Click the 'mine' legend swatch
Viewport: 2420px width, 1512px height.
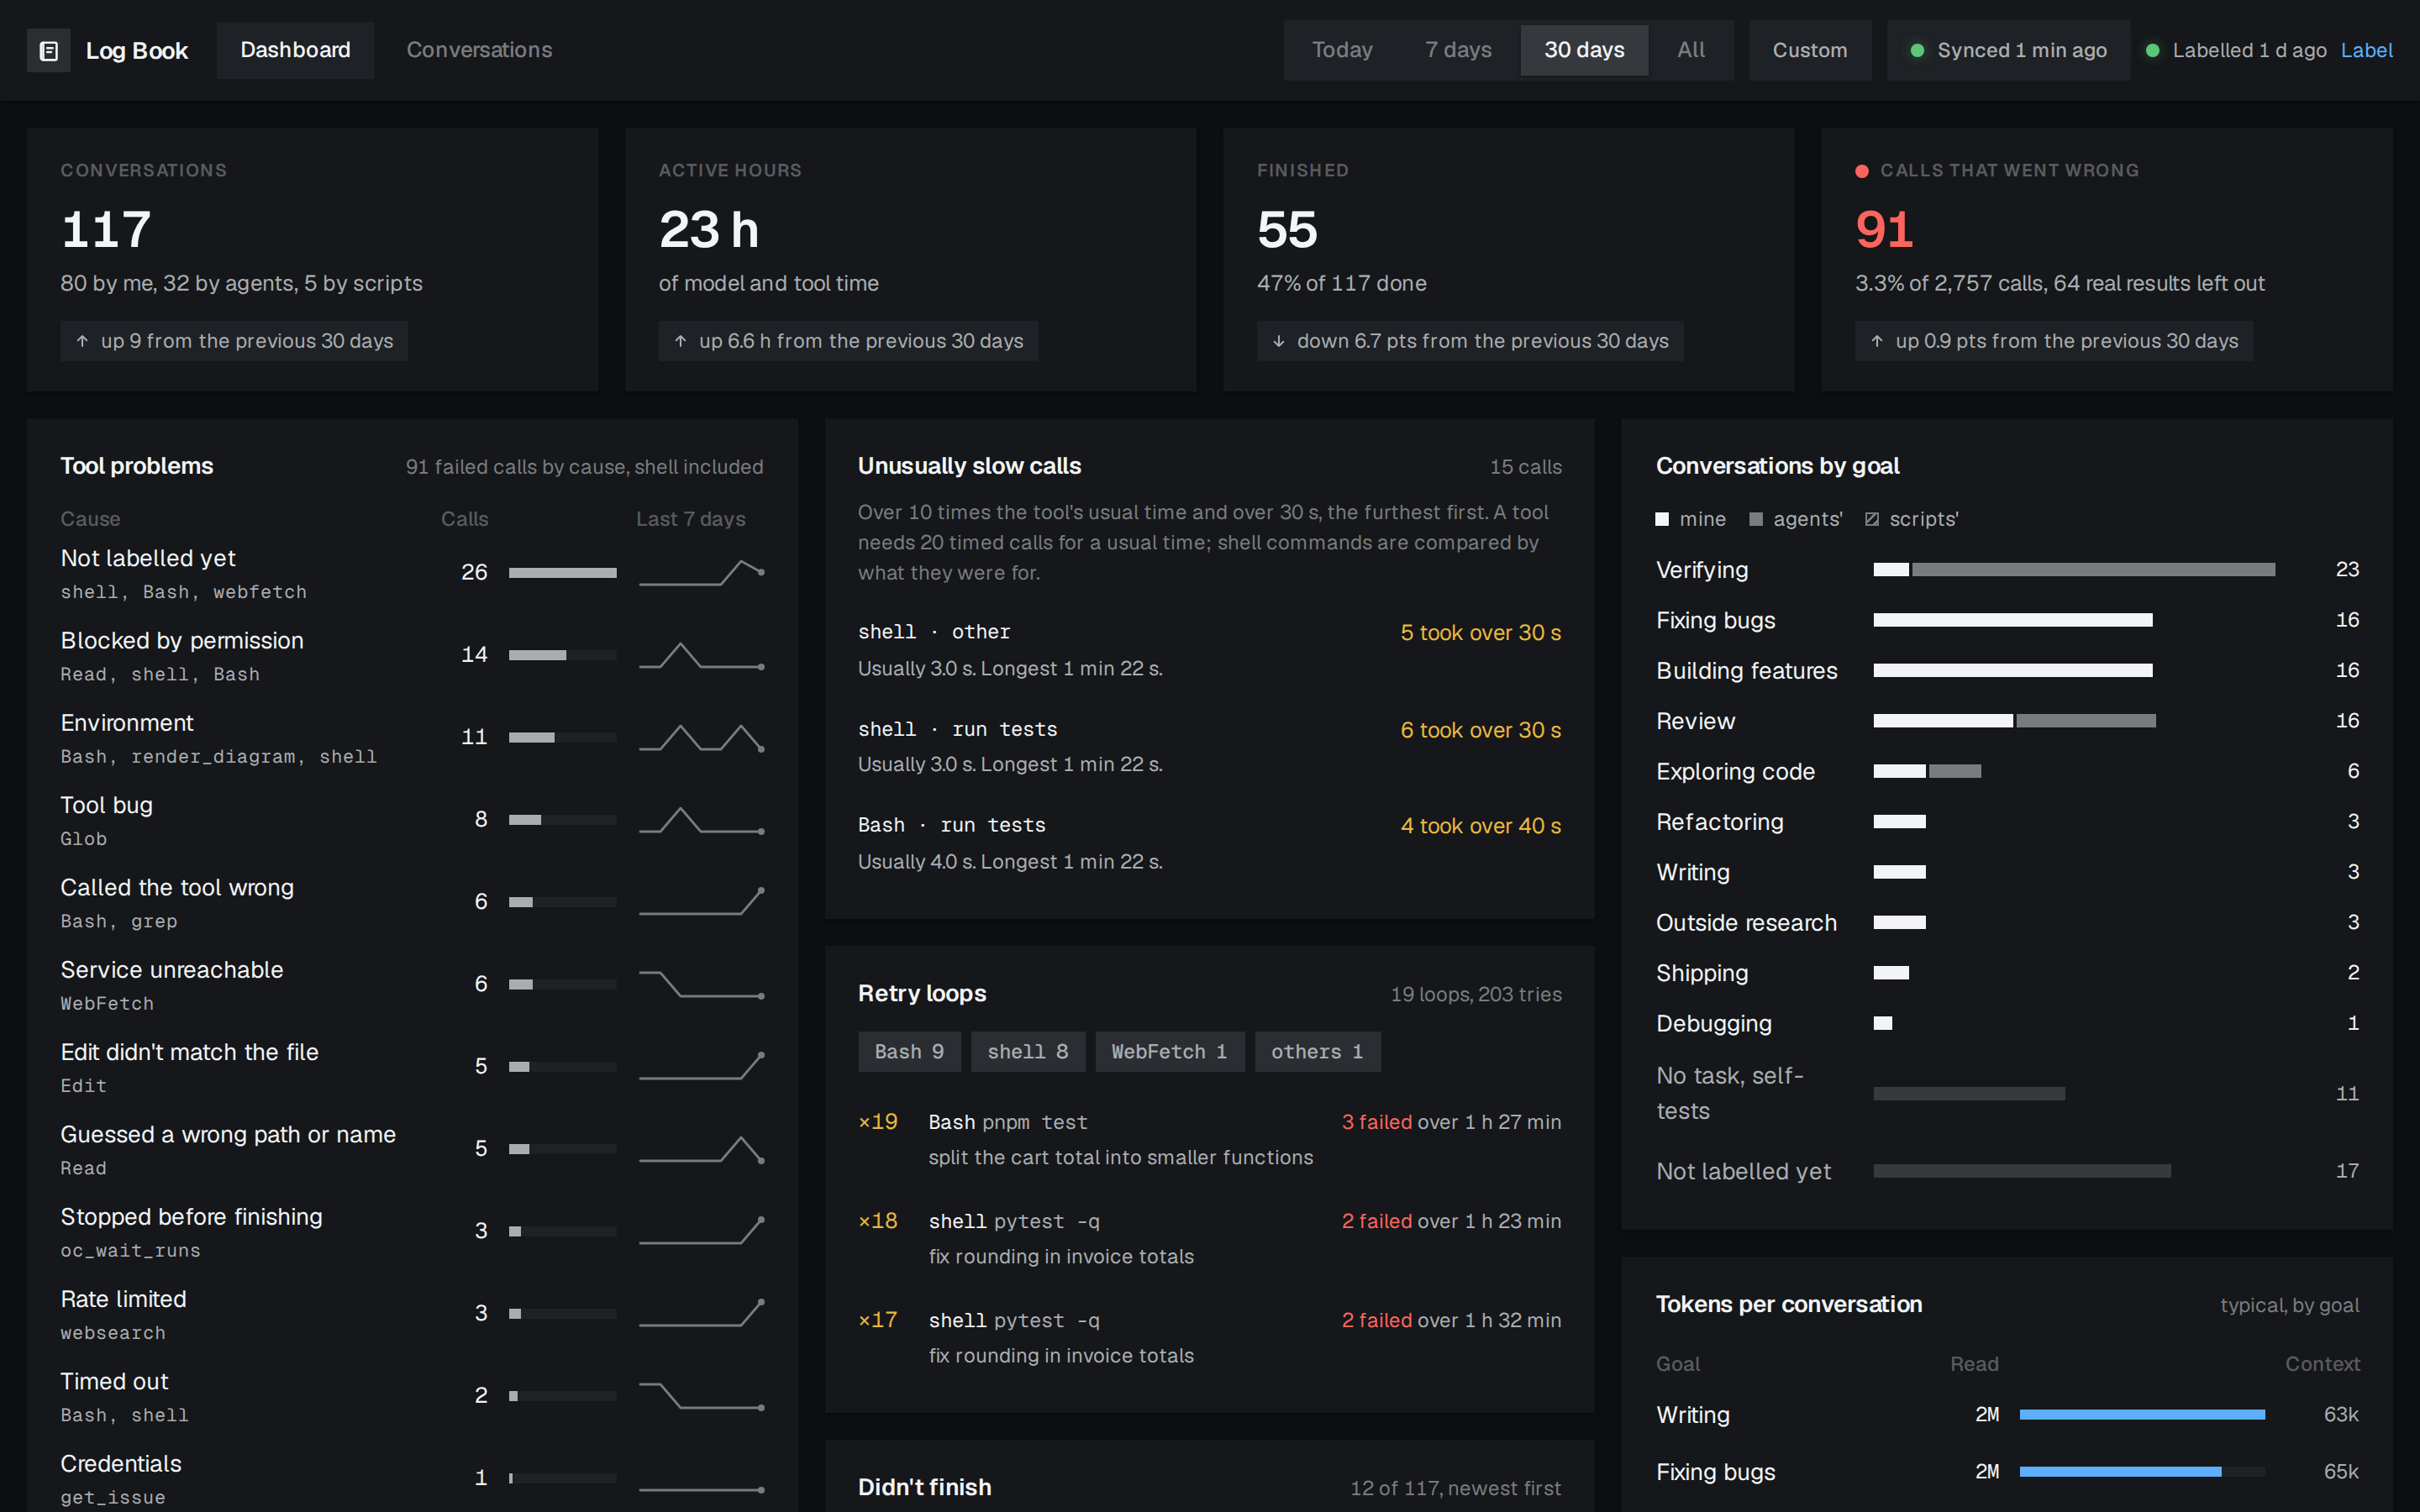(x=1662, y=519)
